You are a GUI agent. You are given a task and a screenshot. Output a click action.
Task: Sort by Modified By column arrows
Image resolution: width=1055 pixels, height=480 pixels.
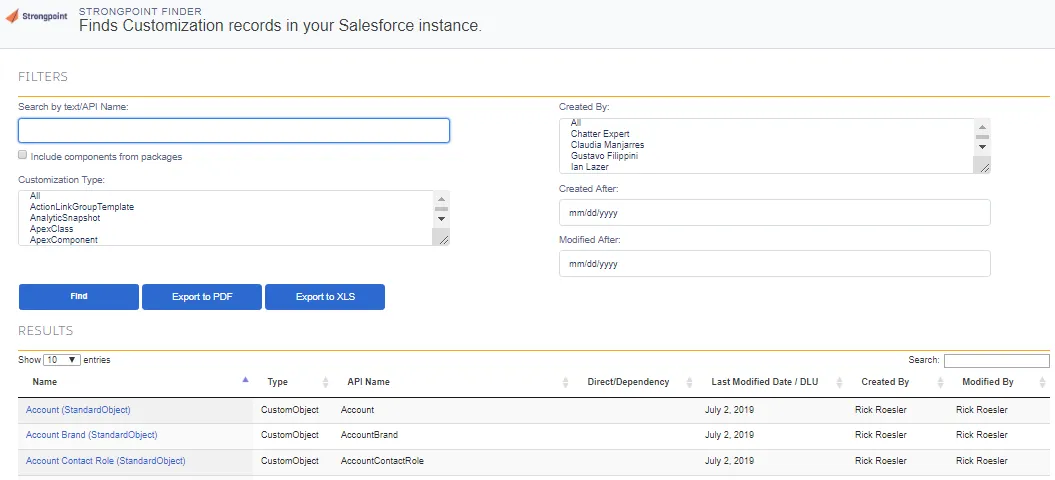(1042, 382)
